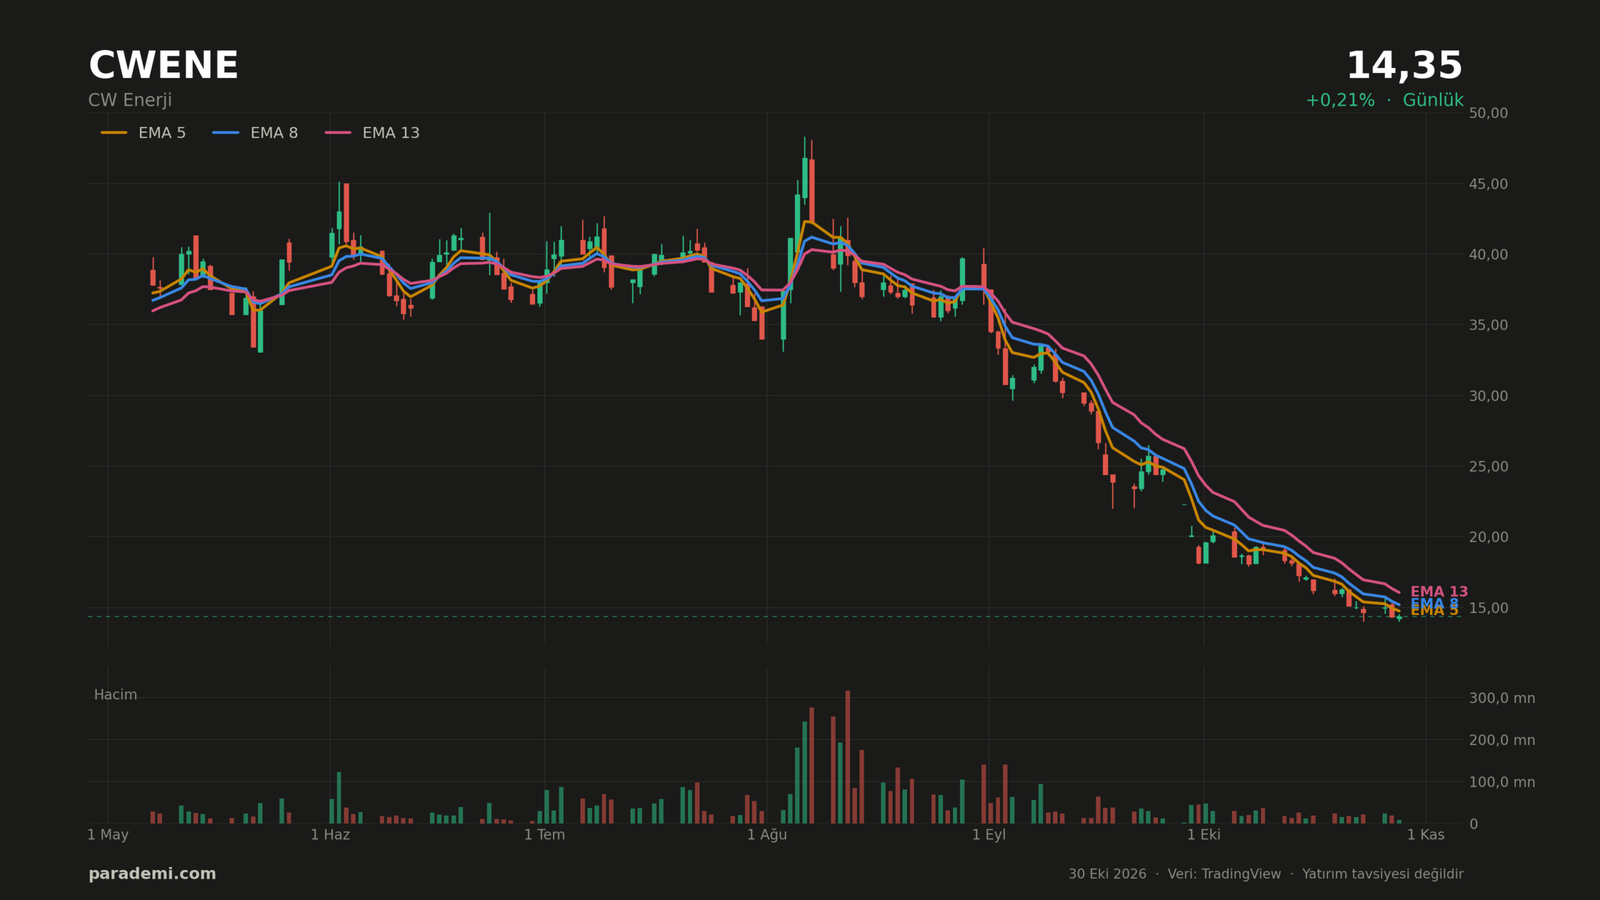Screen dimensions: 1600x900
Task: Click the 1 Eyl date label
Action: [x=989, y=835]
